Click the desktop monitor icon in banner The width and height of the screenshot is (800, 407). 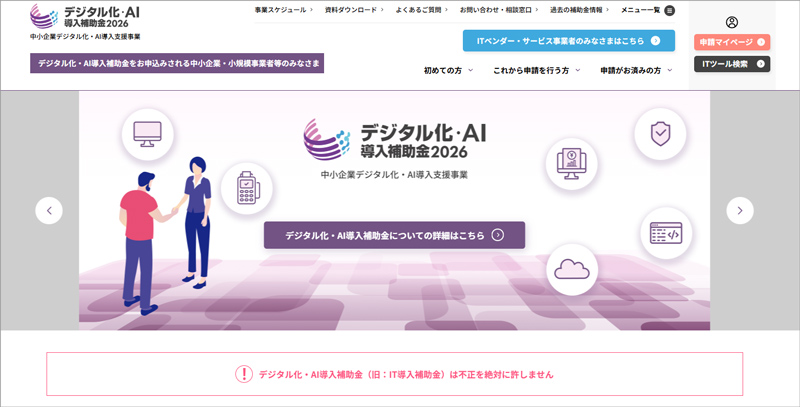(x=148, y=134)
